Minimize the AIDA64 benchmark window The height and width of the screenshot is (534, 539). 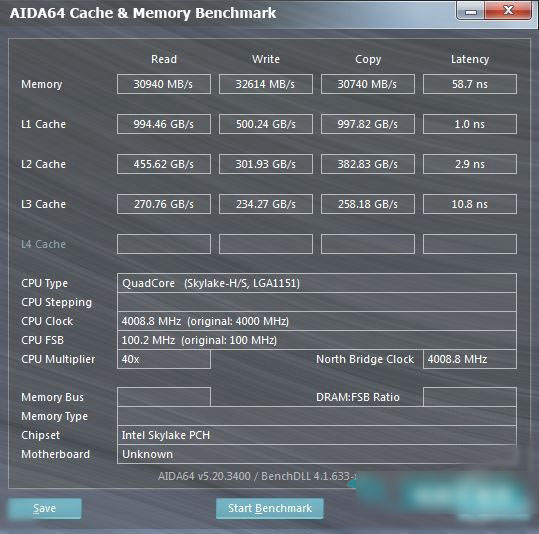point(470,11)
